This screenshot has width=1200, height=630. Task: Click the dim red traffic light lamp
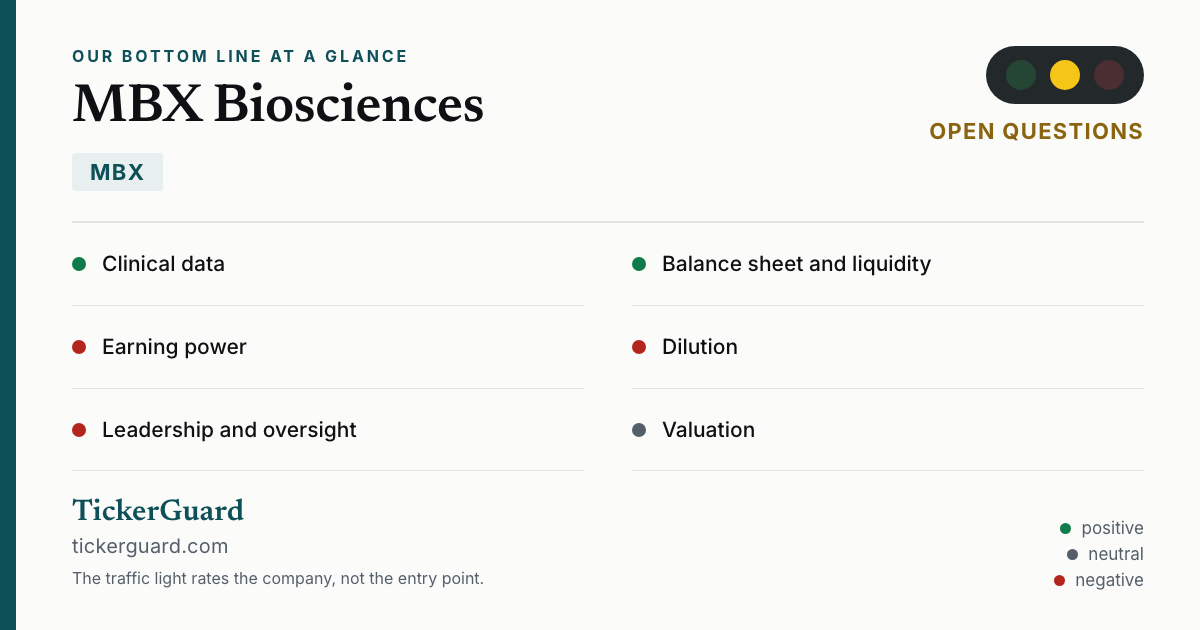tap(1109, 75)
